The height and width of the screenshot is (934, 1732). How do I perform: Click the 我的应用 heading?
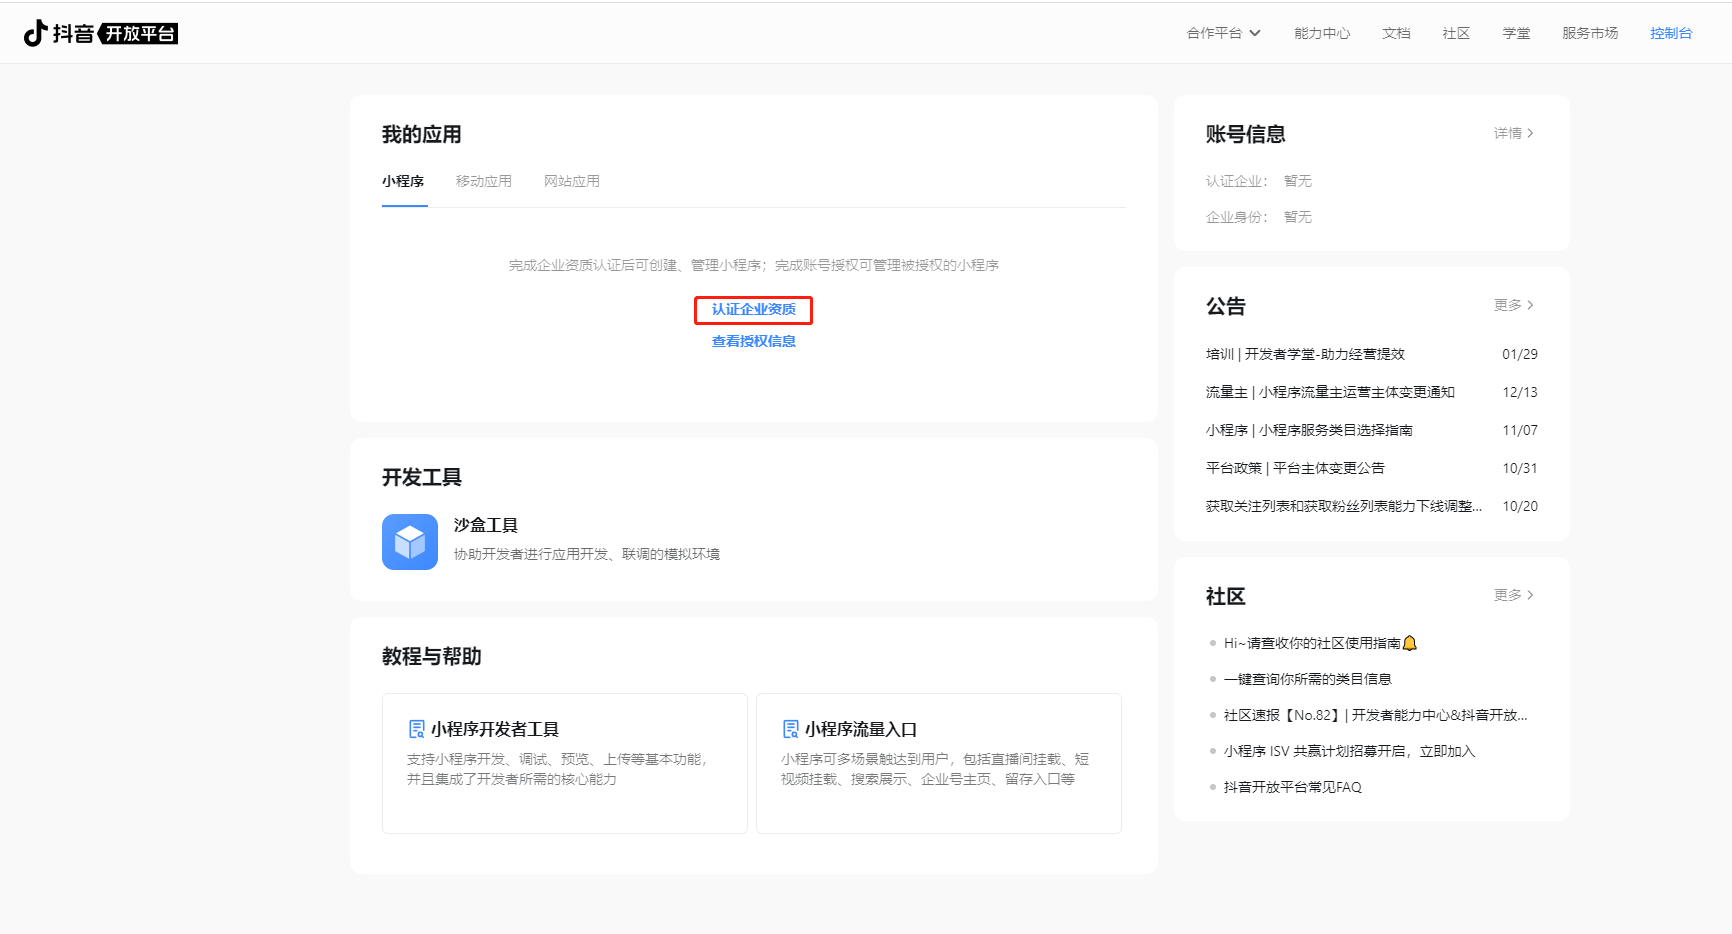[x=422, y=134]
